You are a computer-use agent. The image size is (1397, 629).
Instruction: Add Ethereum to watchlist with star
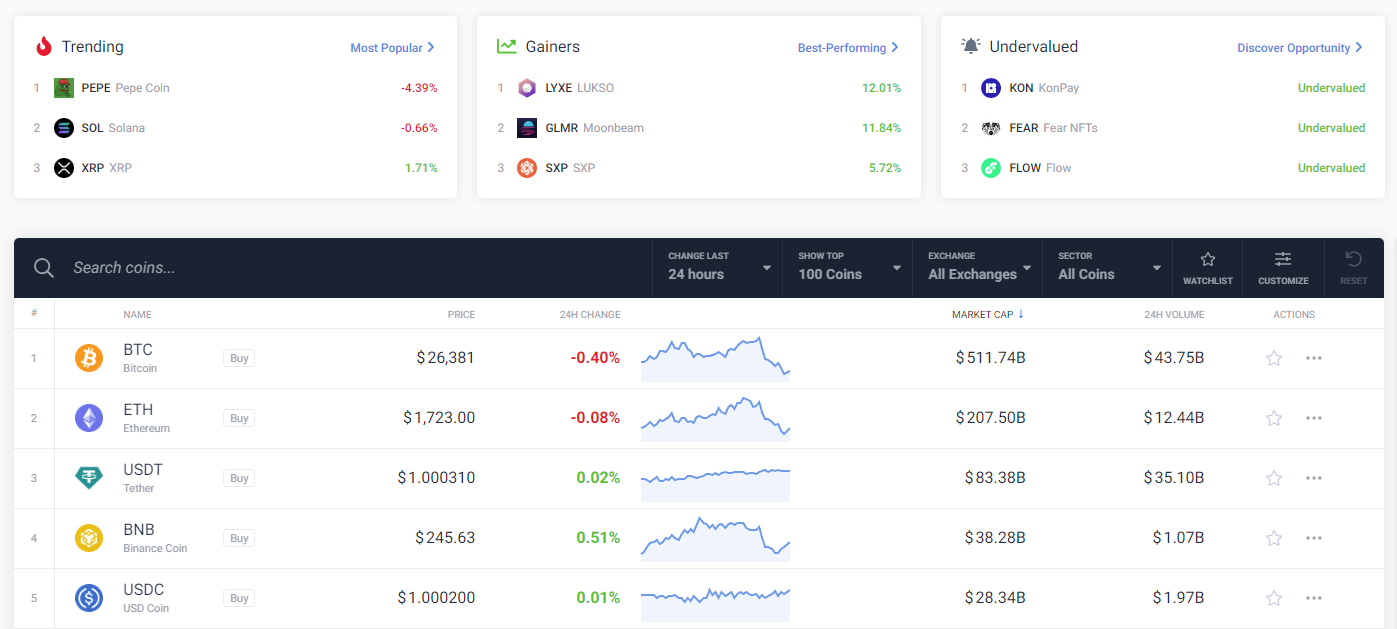1274,418
